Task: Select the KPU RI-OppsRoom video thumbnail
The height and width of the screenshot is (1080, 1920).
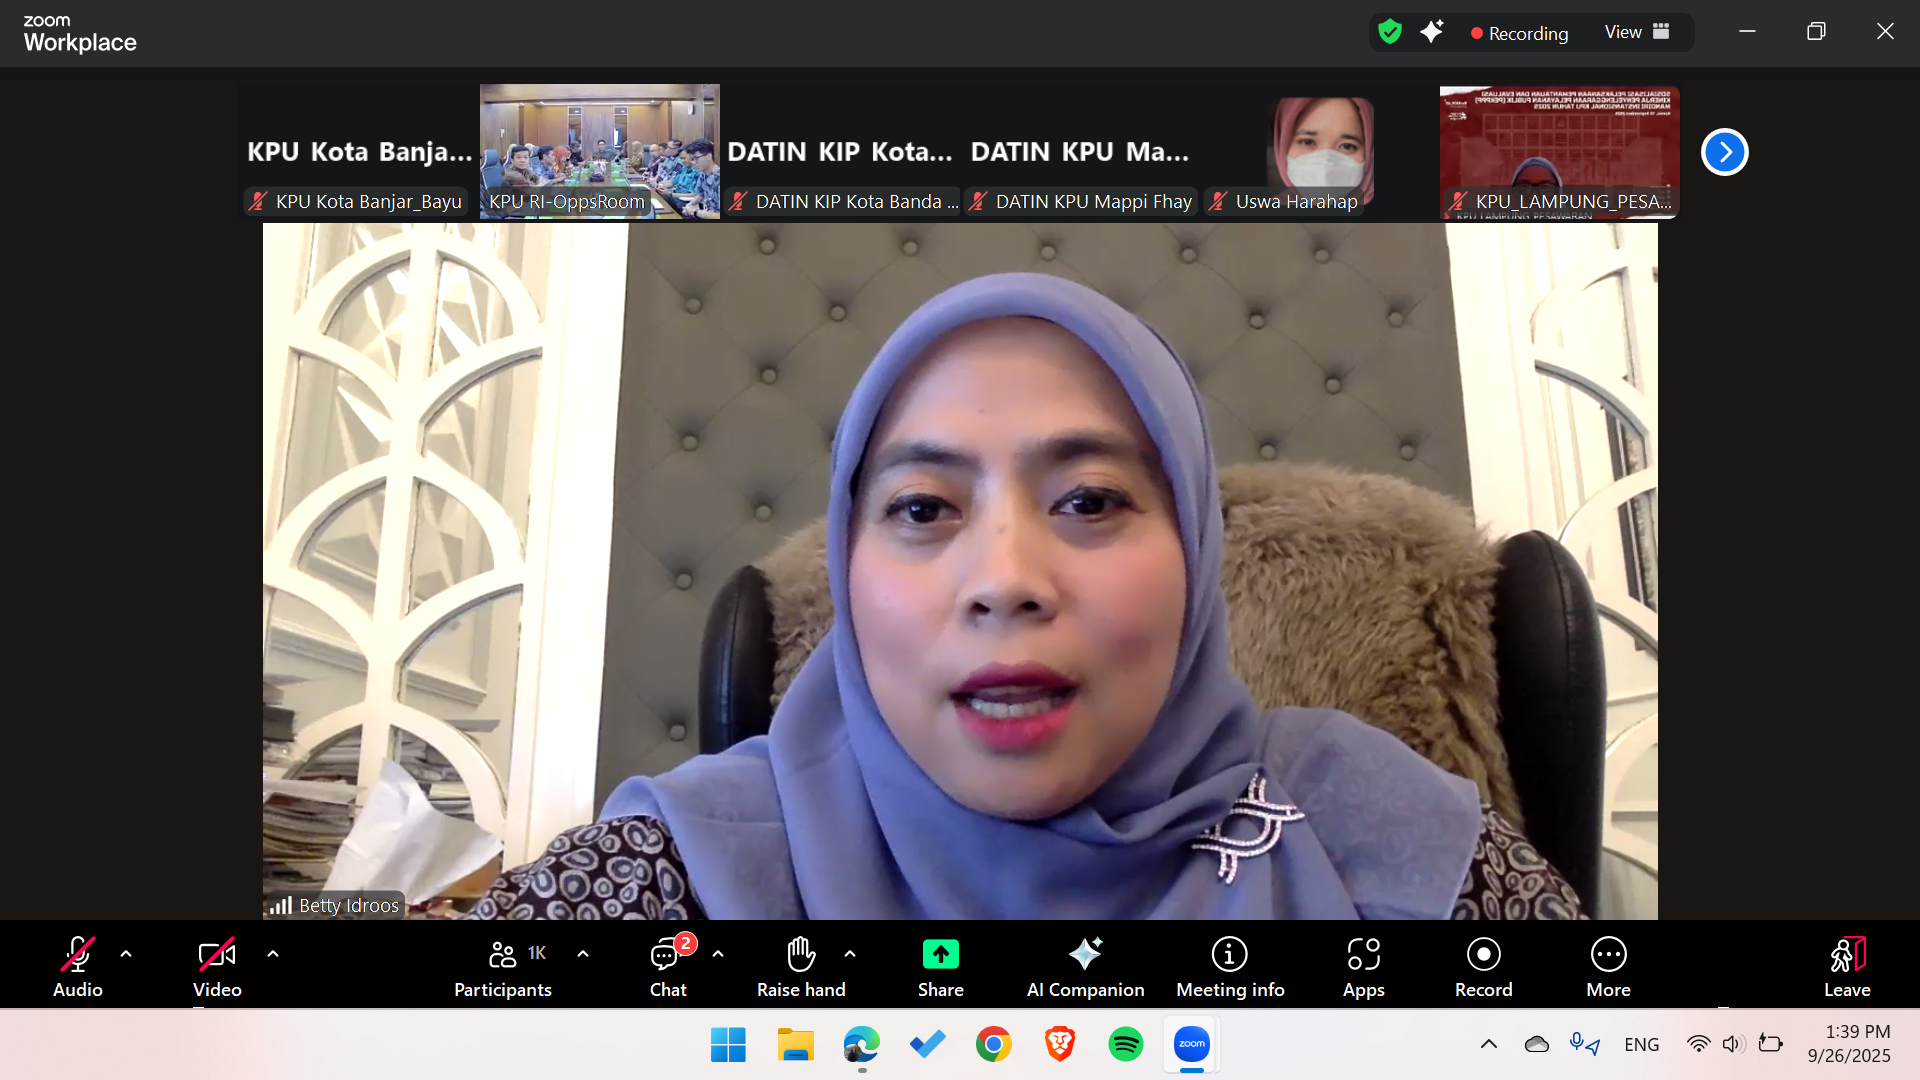Action: (x=599, y=150)
